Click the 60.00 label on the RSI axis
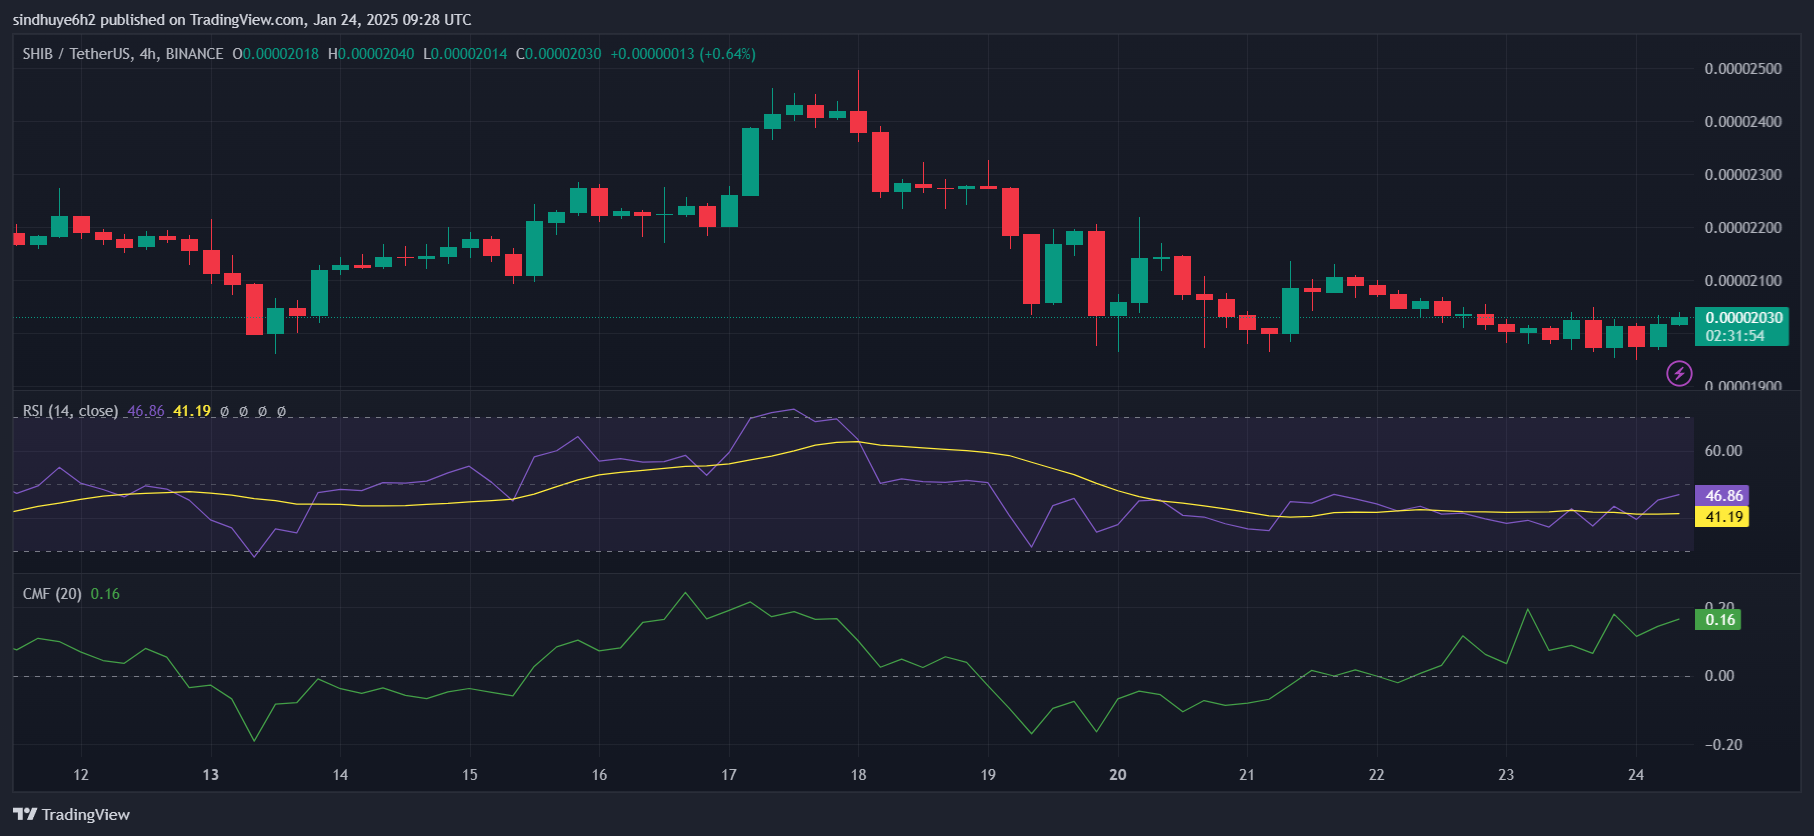The width and height of the screenshot is (1814, 836). (1723, 451)
